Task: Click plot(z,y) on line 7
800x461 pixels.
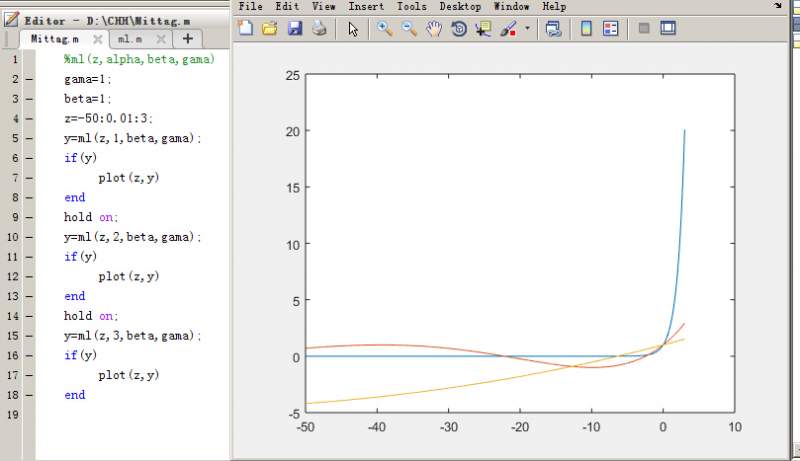Action: (129, 177)
